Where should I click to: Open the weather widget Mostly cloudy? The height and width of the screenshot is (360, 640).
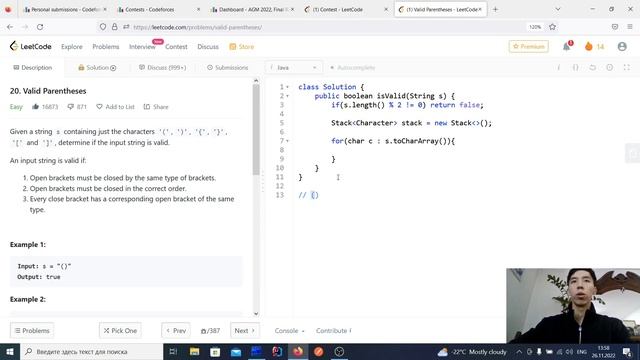[472, 351]
